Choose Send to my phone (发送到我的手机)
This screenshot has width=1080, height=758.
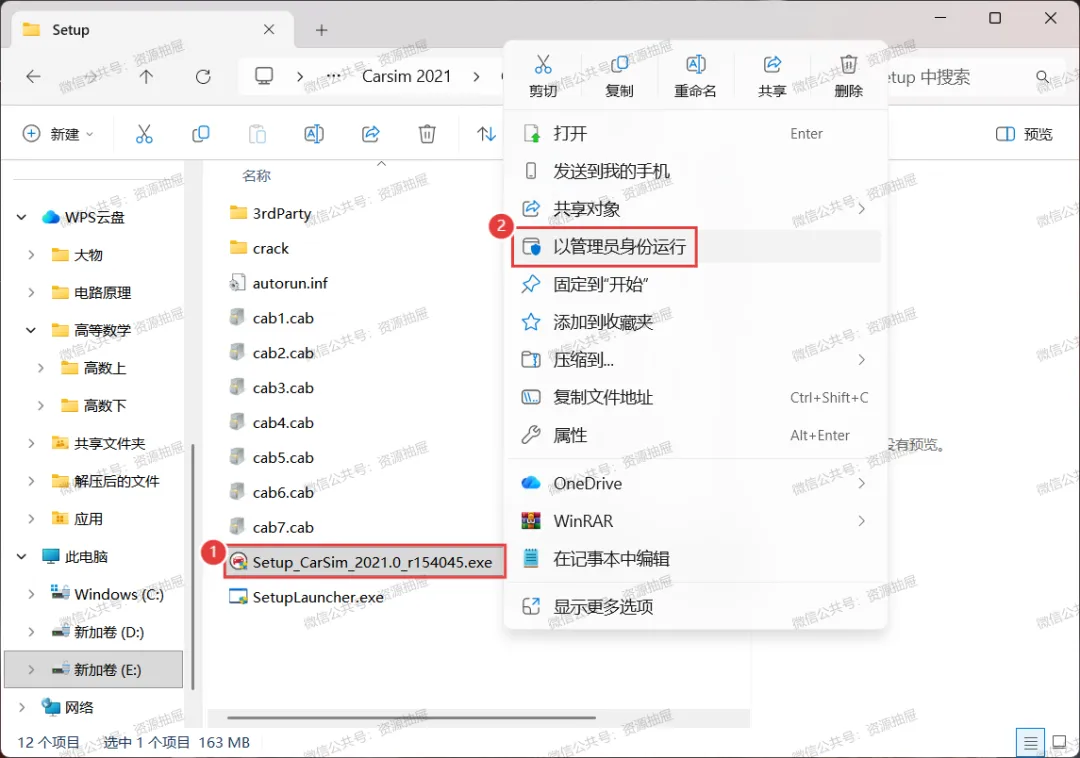(693, 171)
